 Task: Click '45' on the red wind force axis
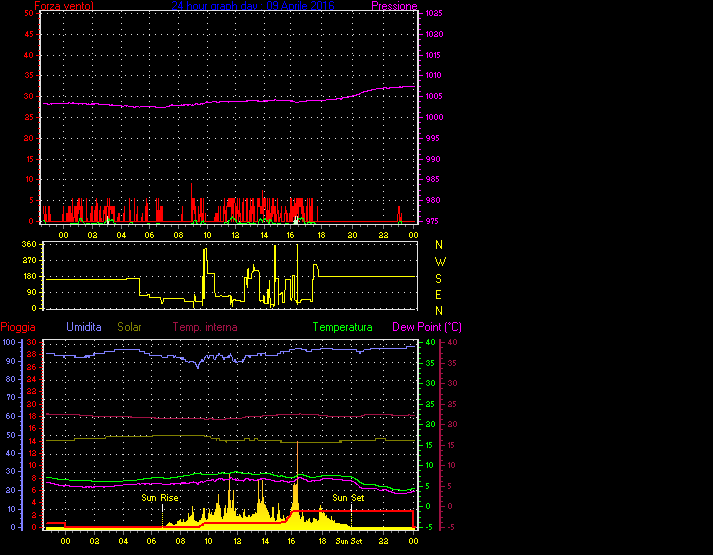tap(29, 34)
